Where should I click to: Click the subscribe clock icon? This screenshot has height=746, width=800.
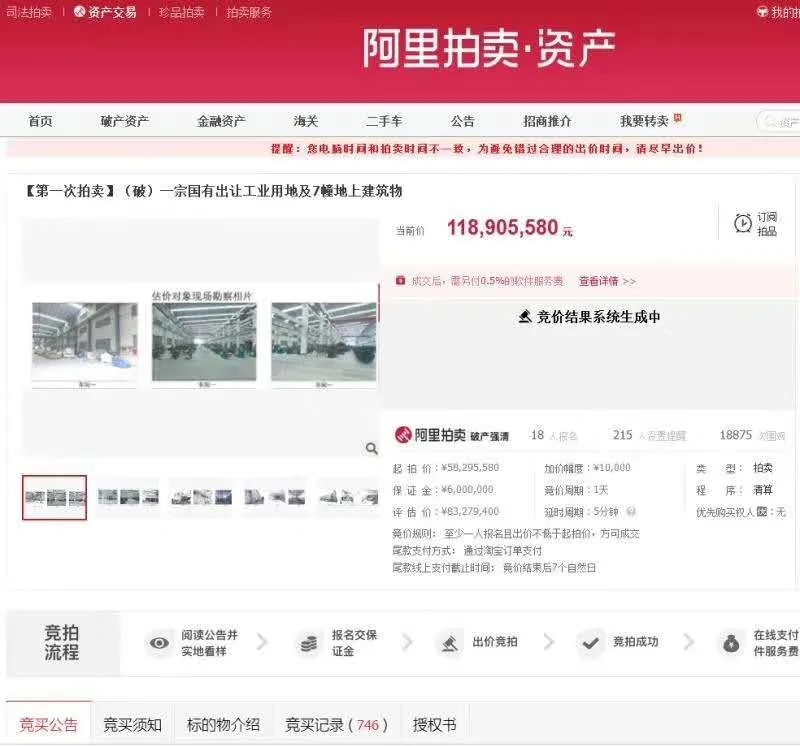tap(742, 223)
